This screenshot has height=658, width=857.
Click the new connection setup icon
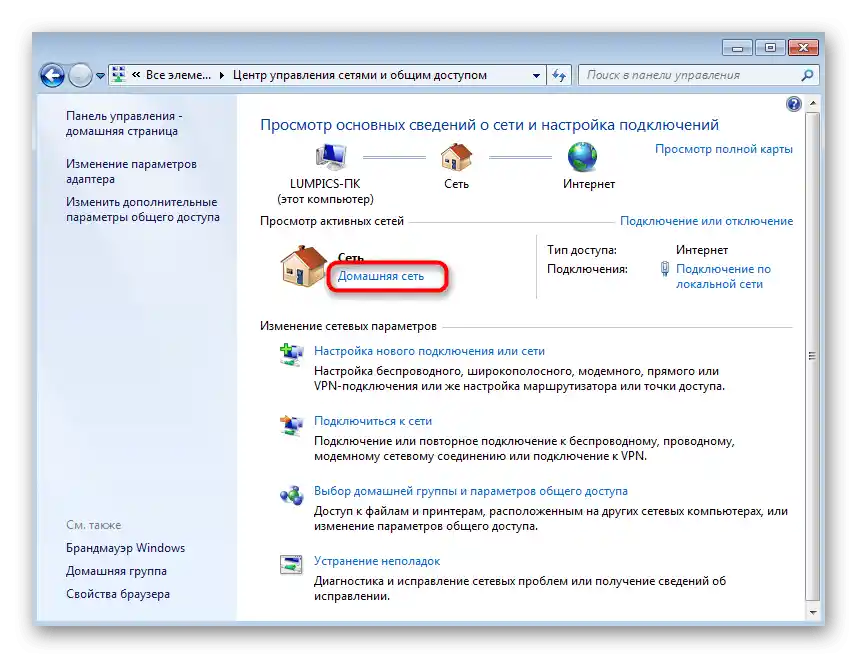click(291, 355)
